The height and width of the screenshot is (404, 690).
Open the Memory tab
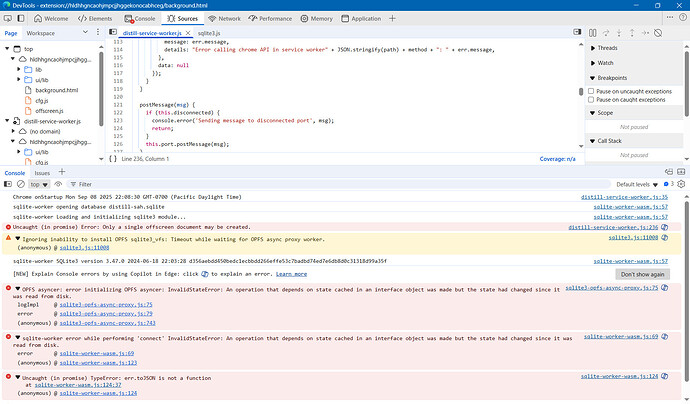pos(317,18)
